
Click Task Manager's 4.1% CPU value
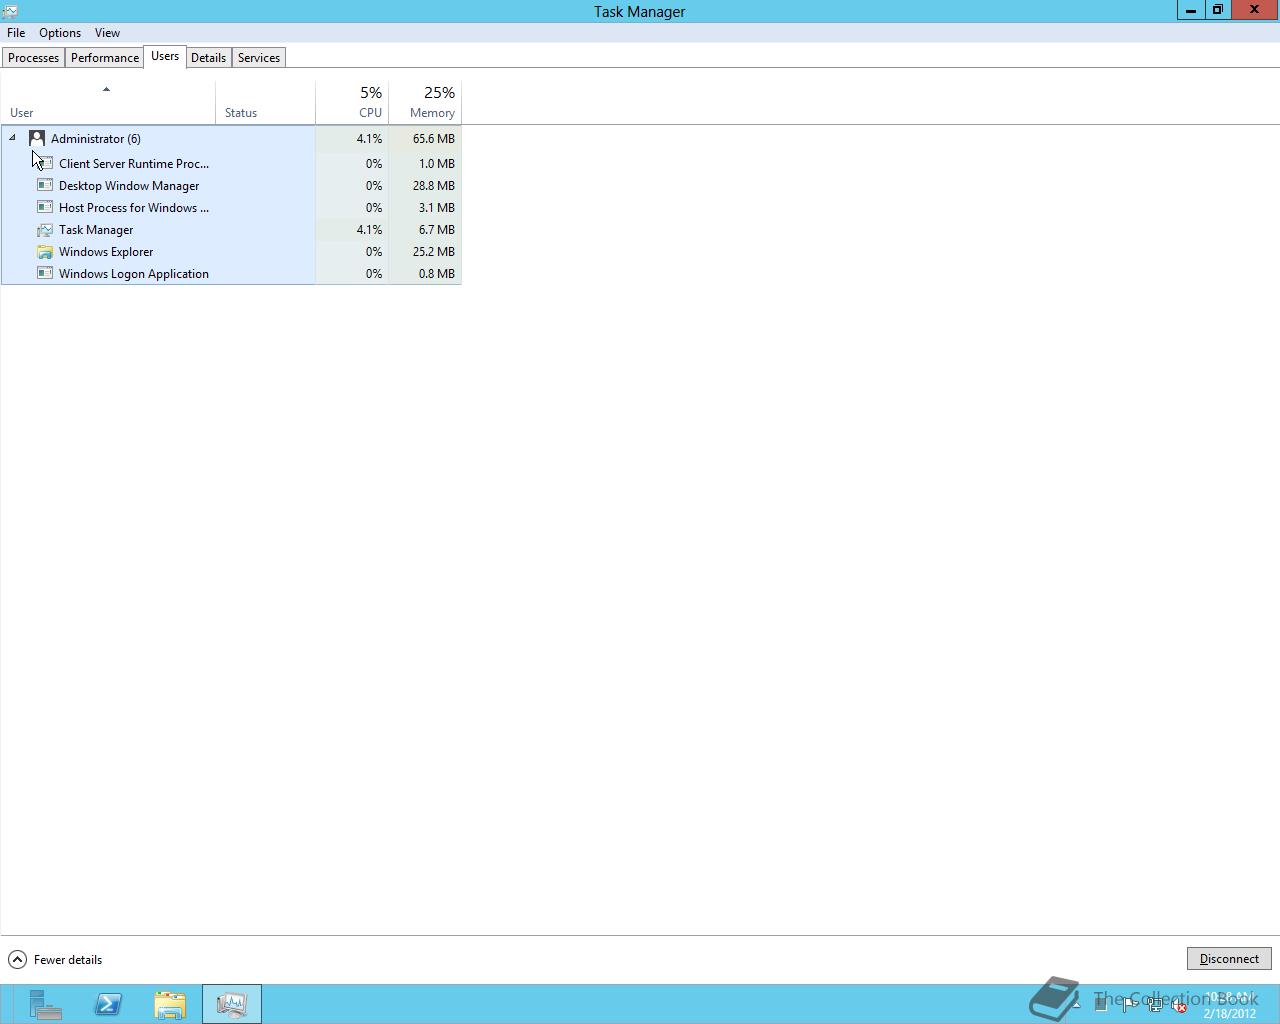coord(369,230)
